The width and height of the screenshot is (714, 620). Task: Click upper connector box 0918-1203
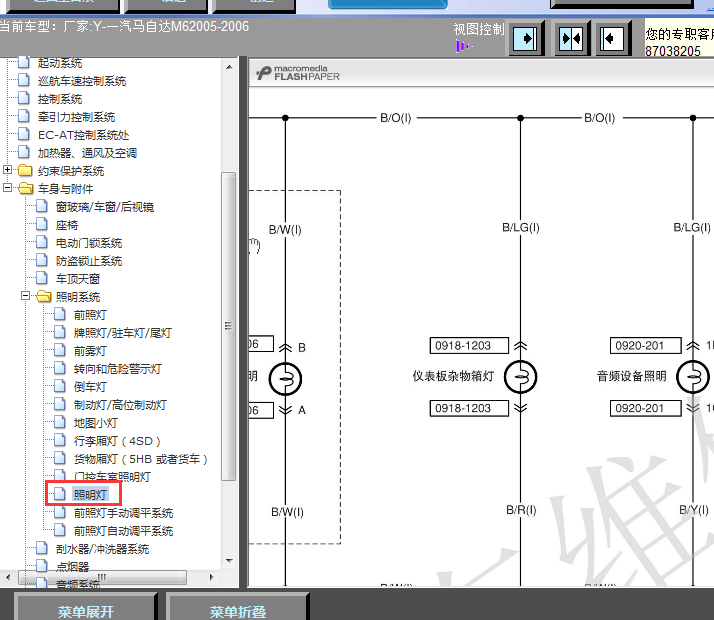click(x=469, y=346)
